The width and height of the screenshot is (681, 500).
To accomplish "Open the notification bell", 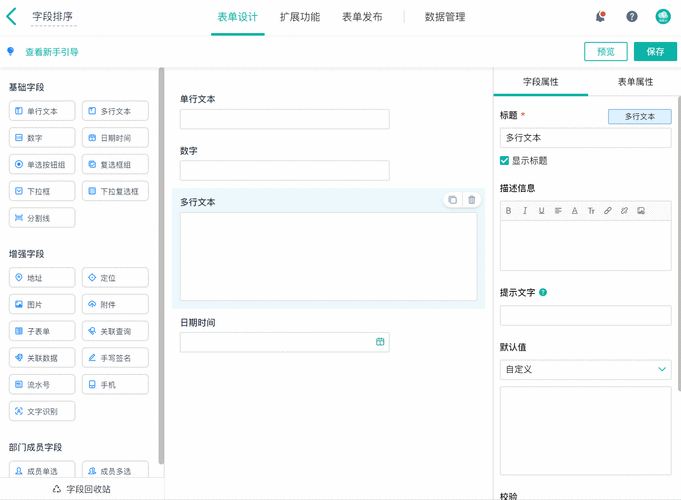I will (x=600, y=17).
